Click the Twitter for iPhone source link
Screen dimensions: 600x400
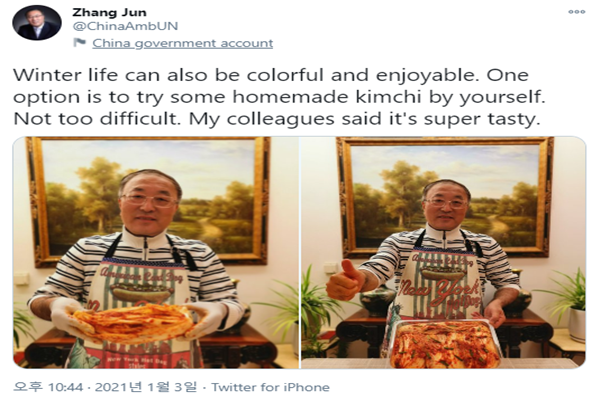270,387
